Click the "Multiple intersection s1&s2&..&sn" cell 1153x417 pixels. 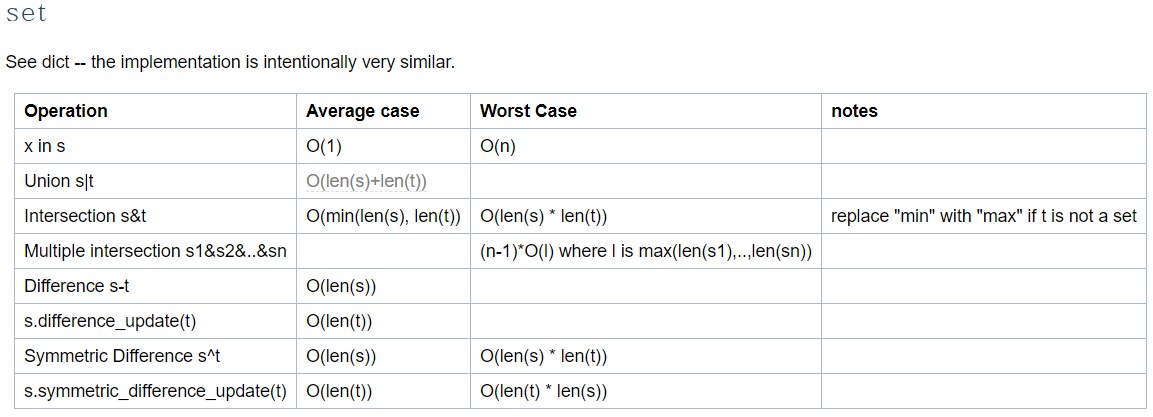click(x=155, y=251)
